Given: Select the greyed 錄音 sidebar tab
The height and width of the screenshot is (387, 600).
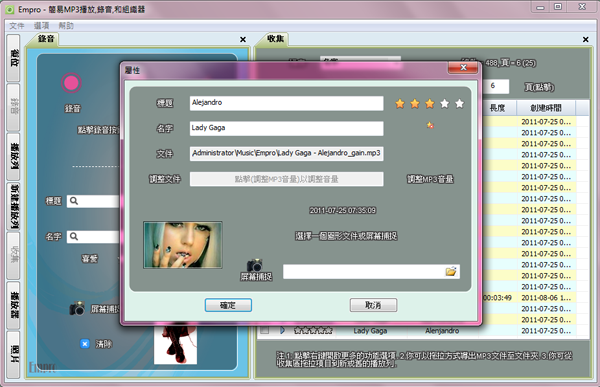Looking at the screenshot, I should (14, 107).
